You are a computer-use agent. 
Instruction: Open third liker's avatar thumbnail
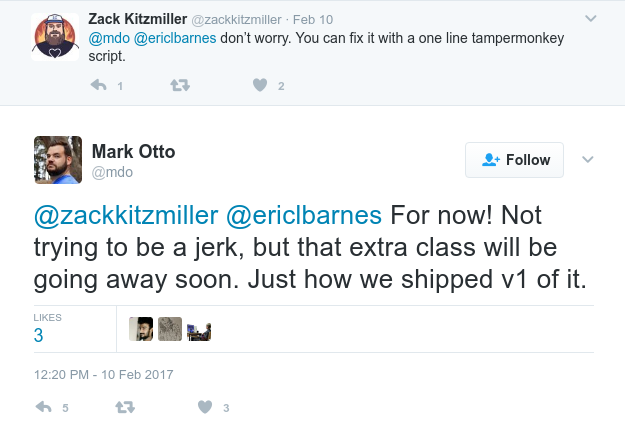pyautogui.click(x=197, y=329)
